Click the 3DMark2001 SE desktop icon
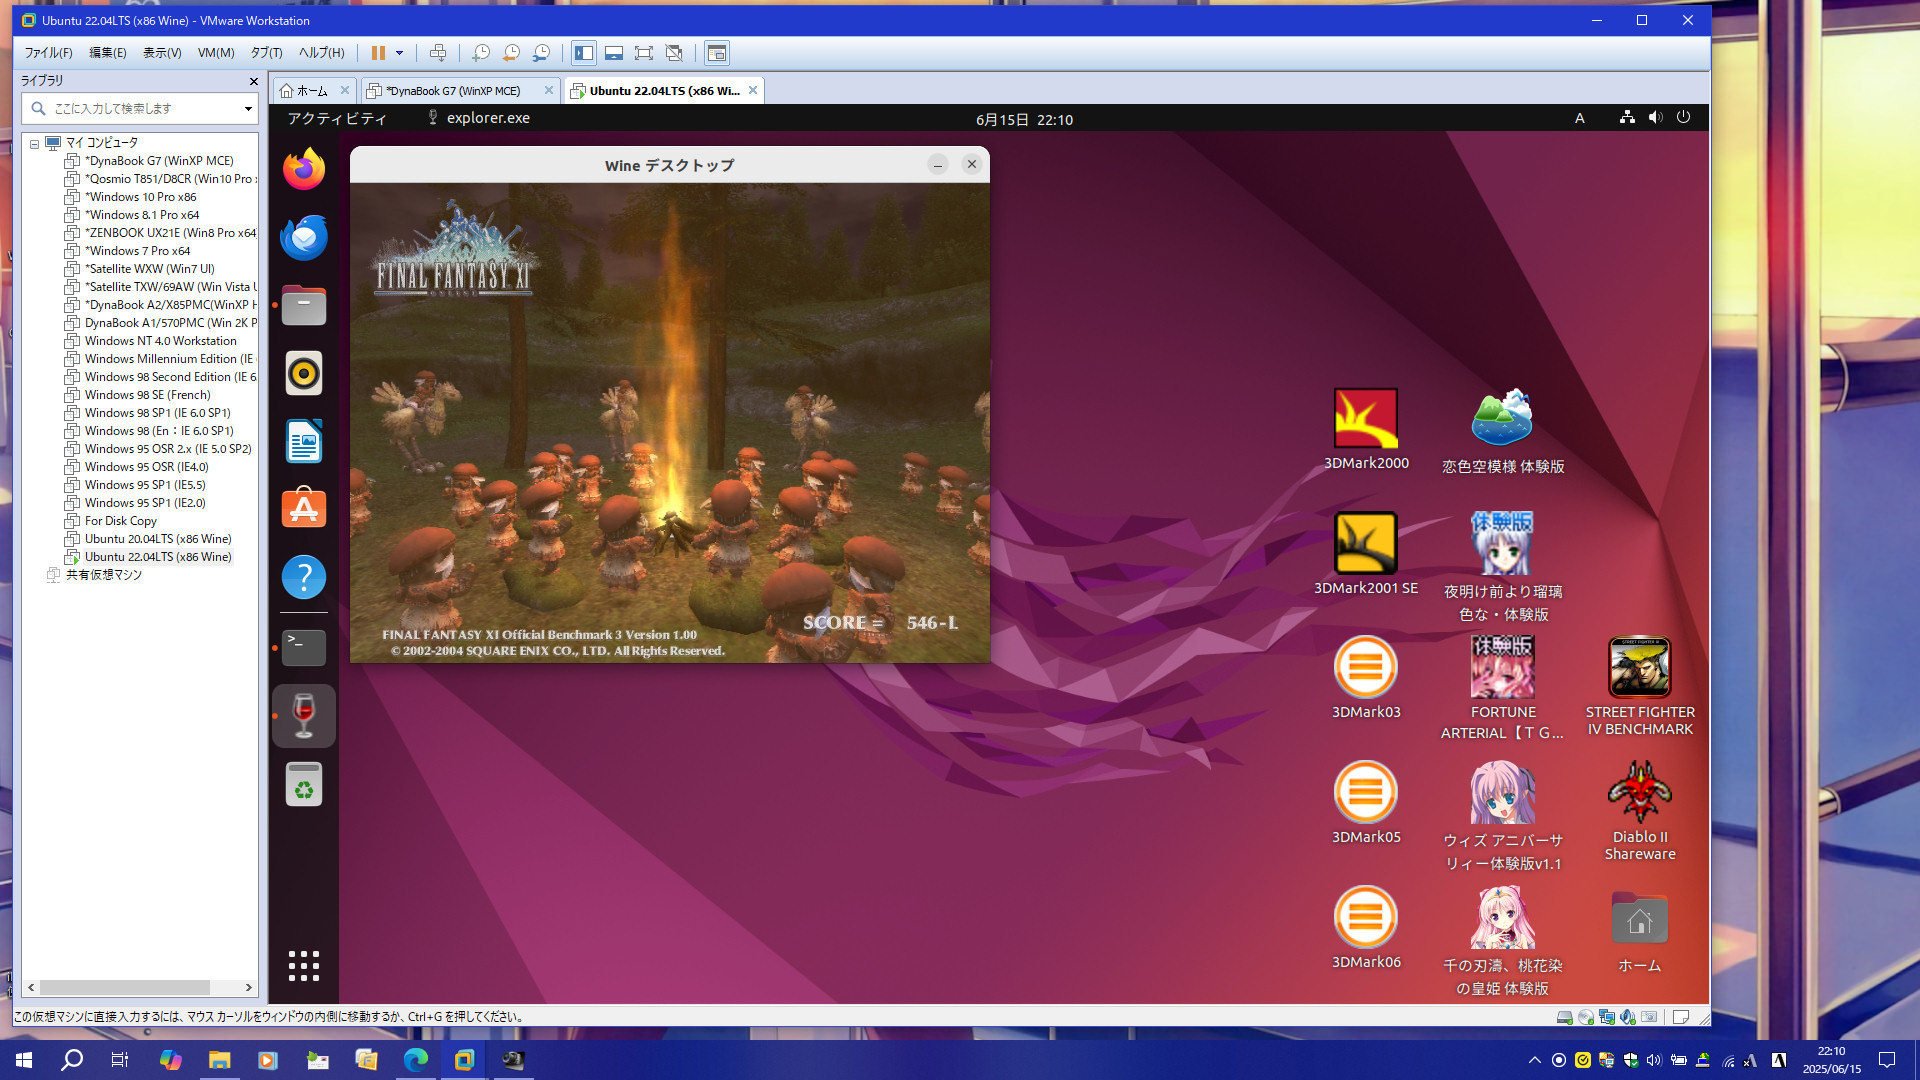 1366,554
